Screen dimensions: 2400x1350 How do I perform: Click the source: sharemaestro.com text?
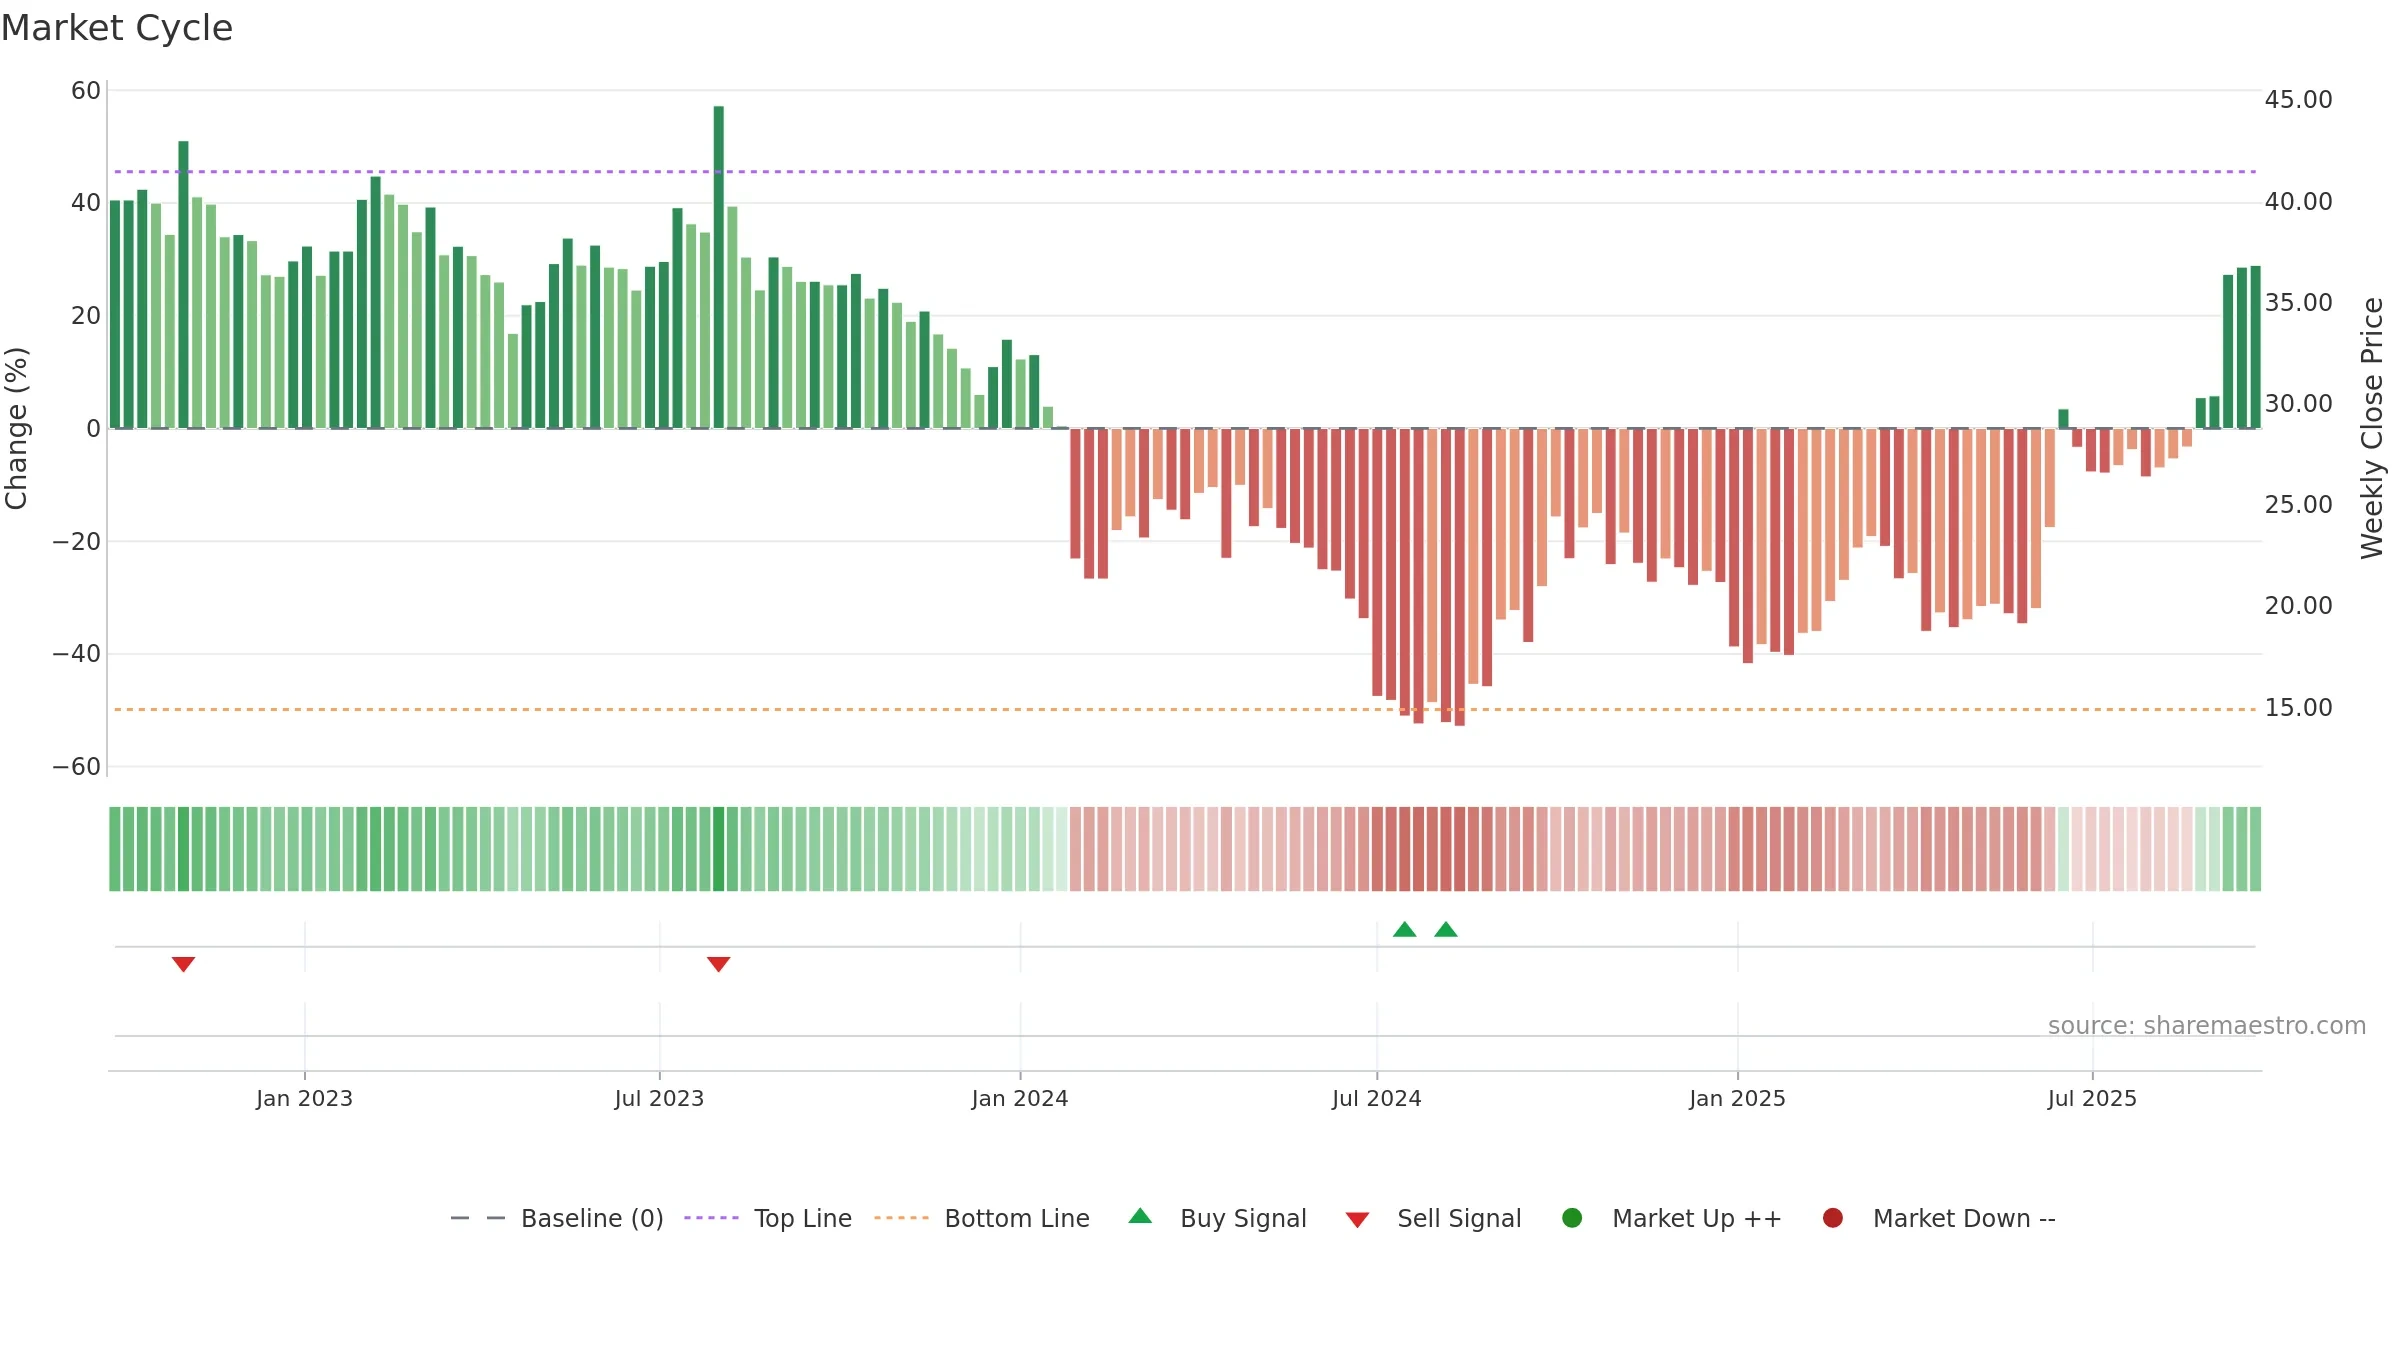pyautogui.click(x=2207, y=1026)
